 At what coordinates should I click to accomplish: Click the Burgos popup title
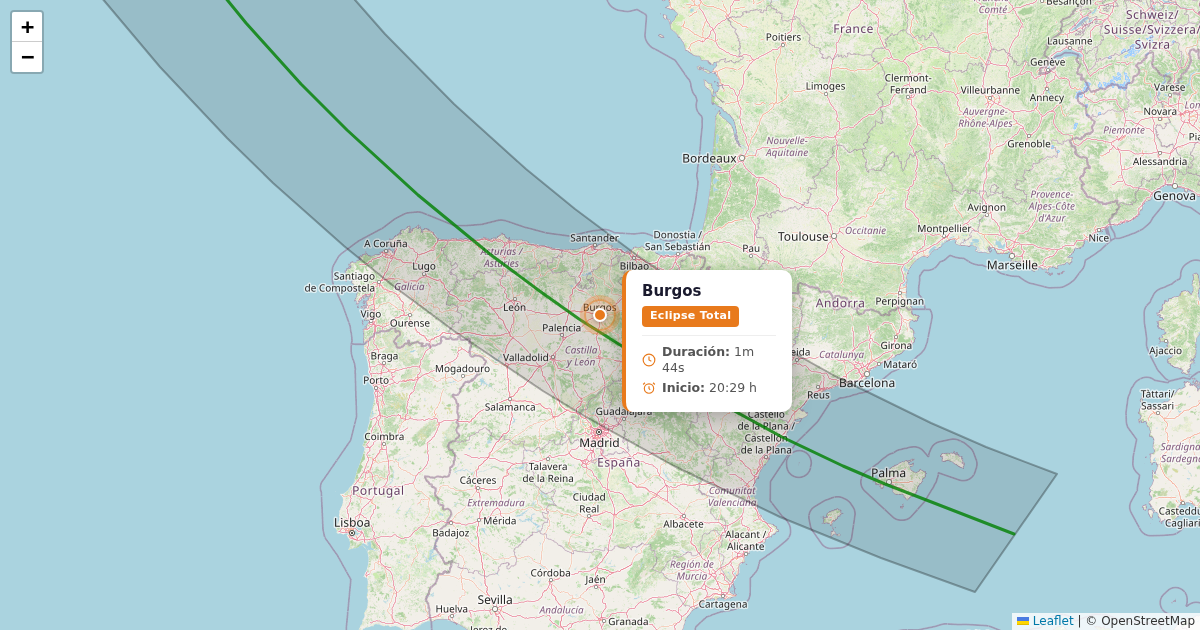[x=672, y=291]
